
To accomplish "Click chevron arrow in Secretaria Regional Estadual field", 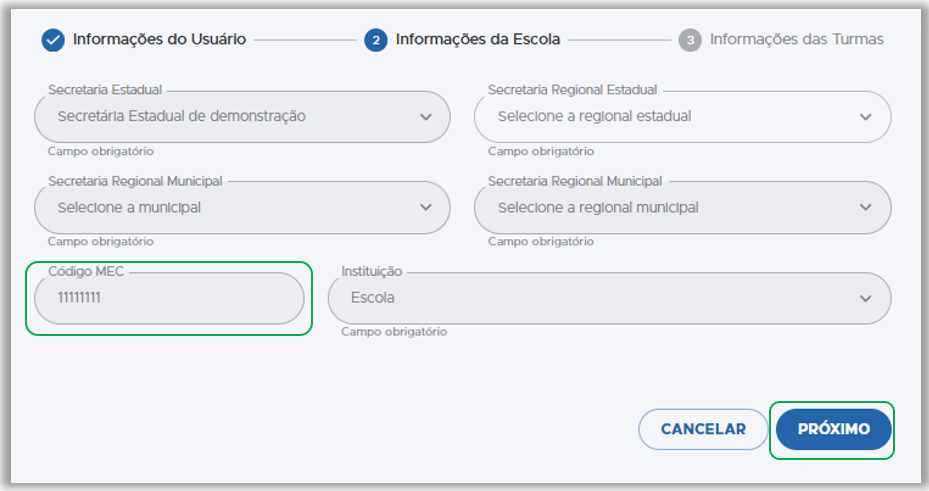I will coord(866,117).
